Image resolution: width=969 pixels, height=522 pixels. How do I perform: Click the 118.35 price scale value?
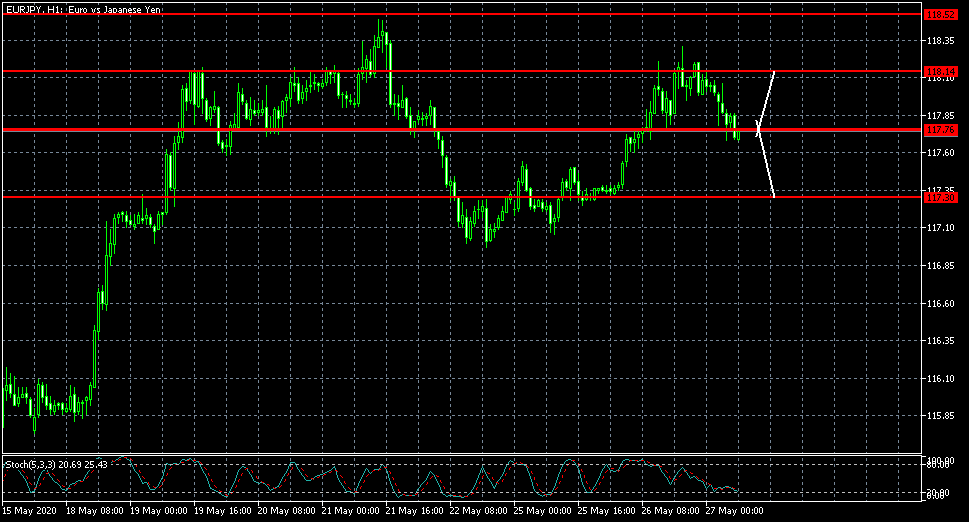point(941,40)
